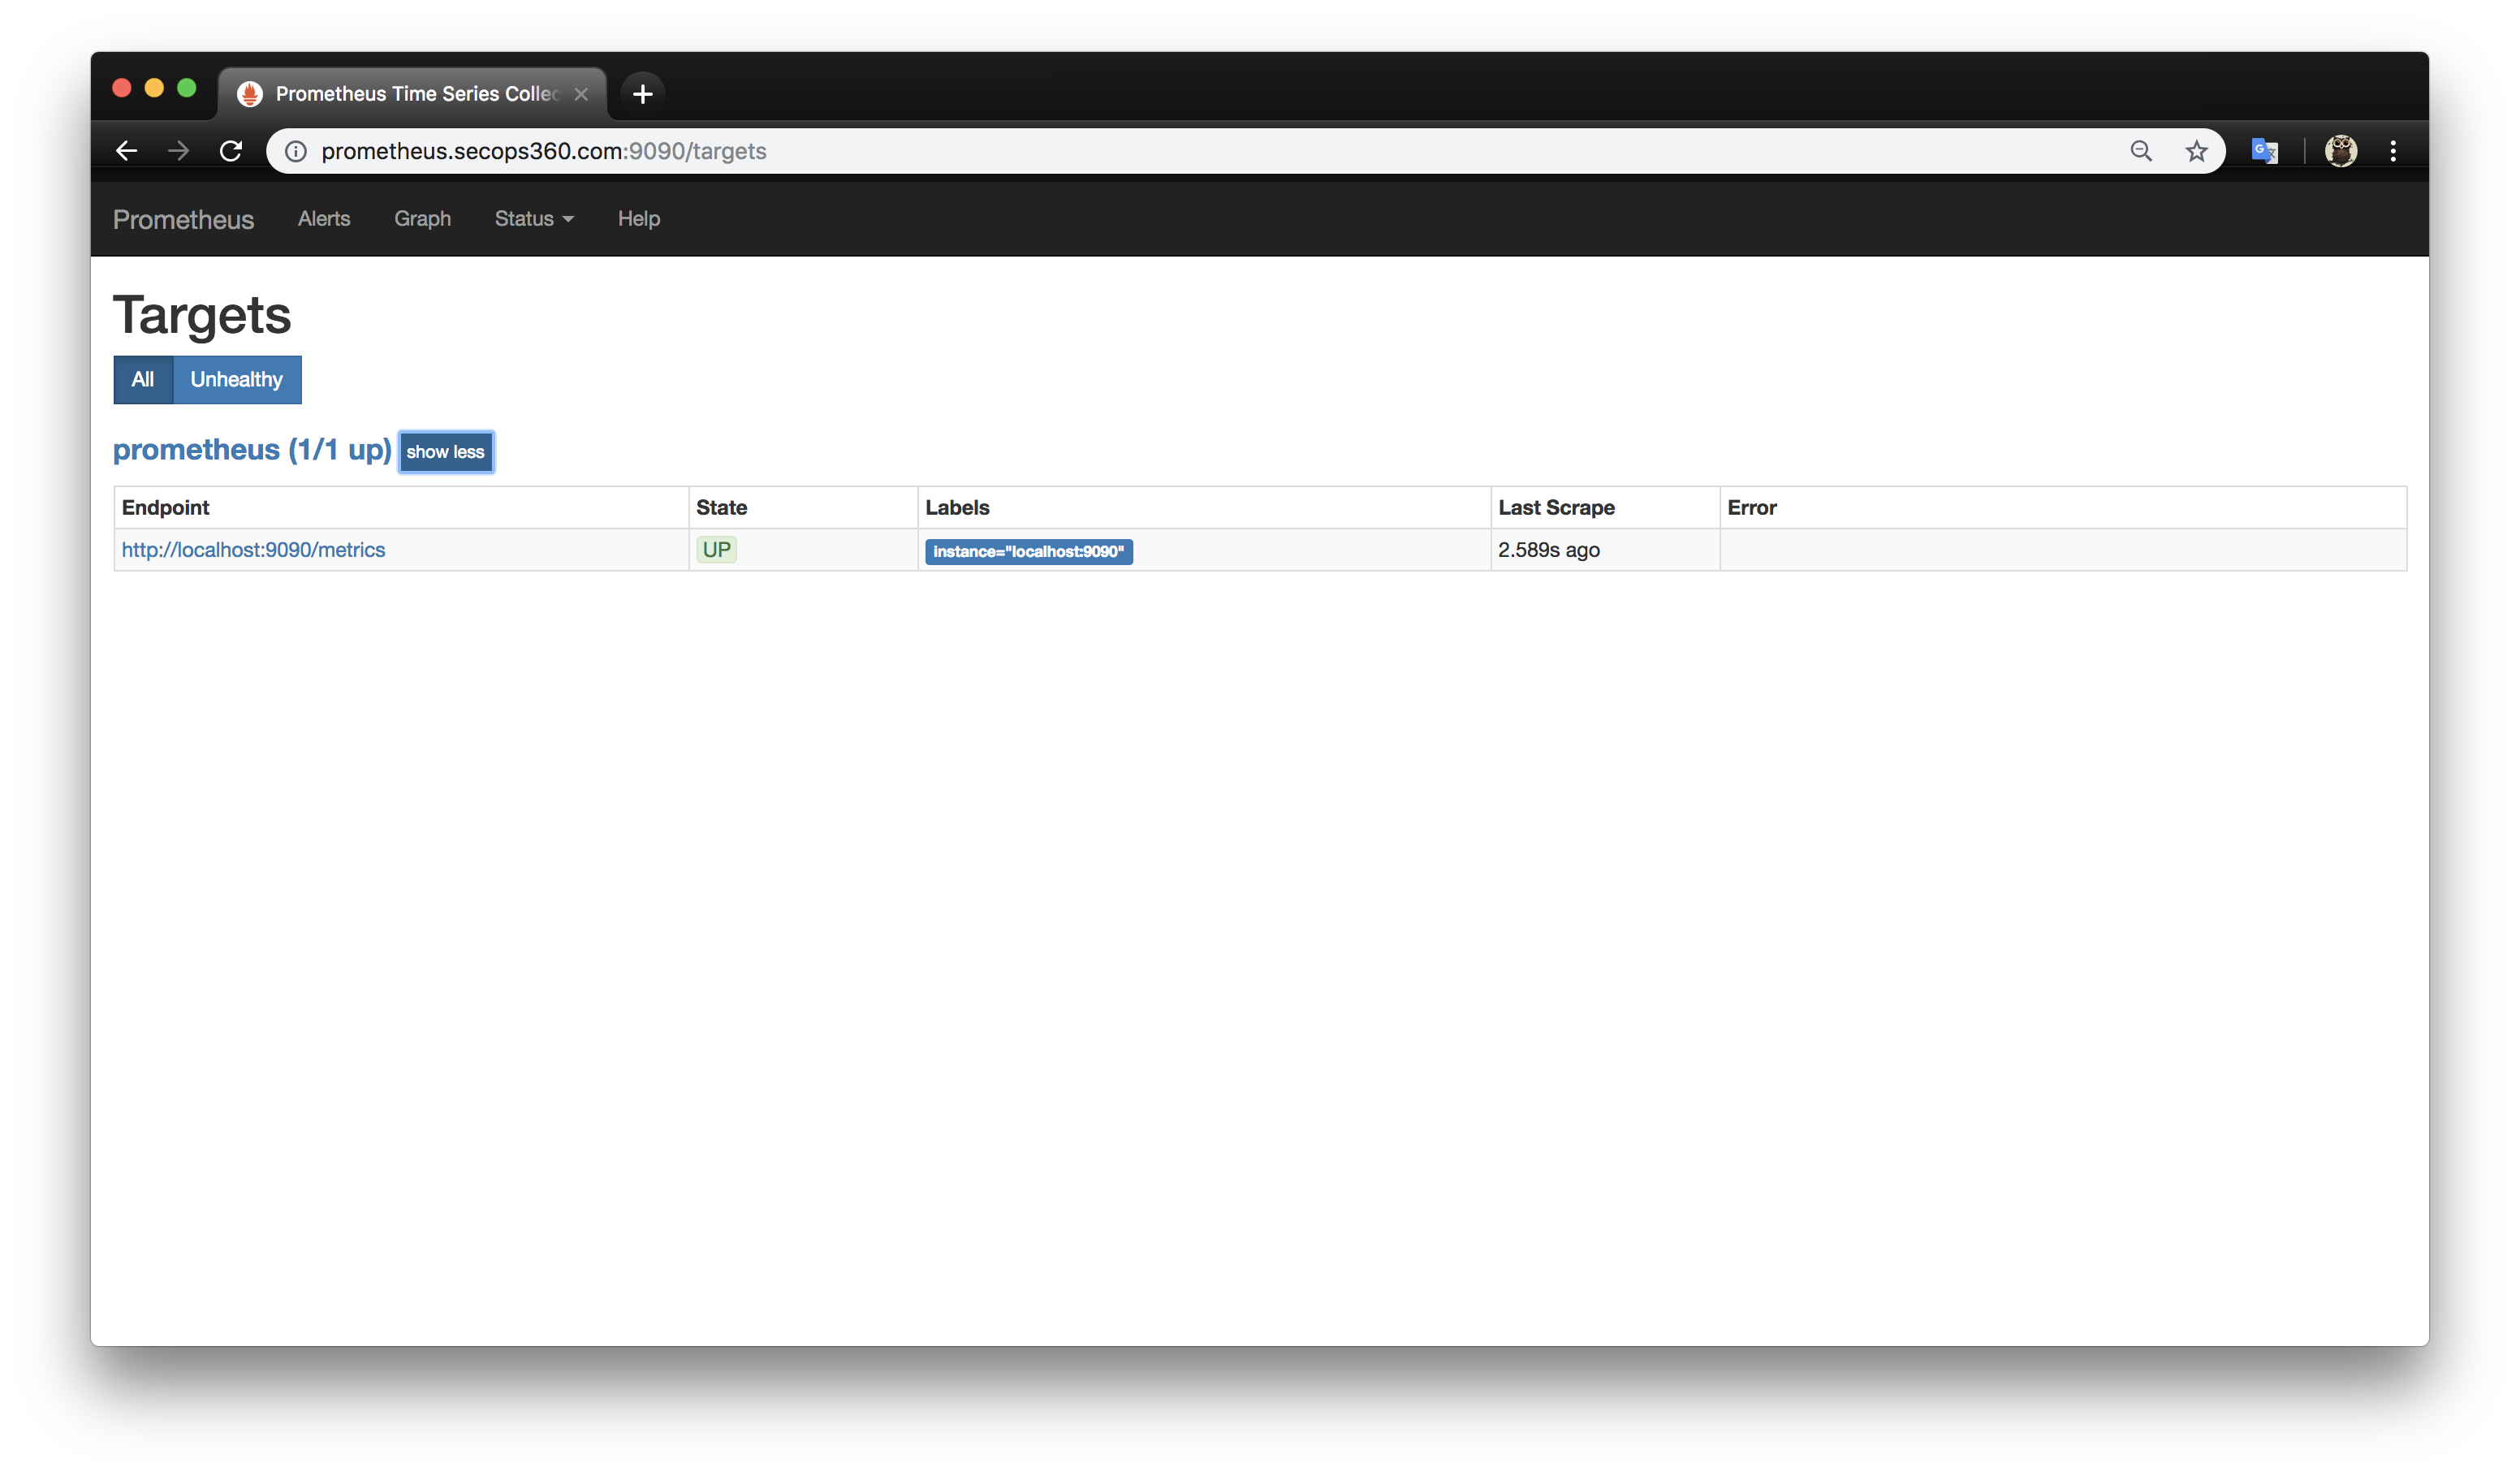The height and width of the screenshot is (1476, 2520).
Task: Go back with the browser back arrow
Action: 126,151
